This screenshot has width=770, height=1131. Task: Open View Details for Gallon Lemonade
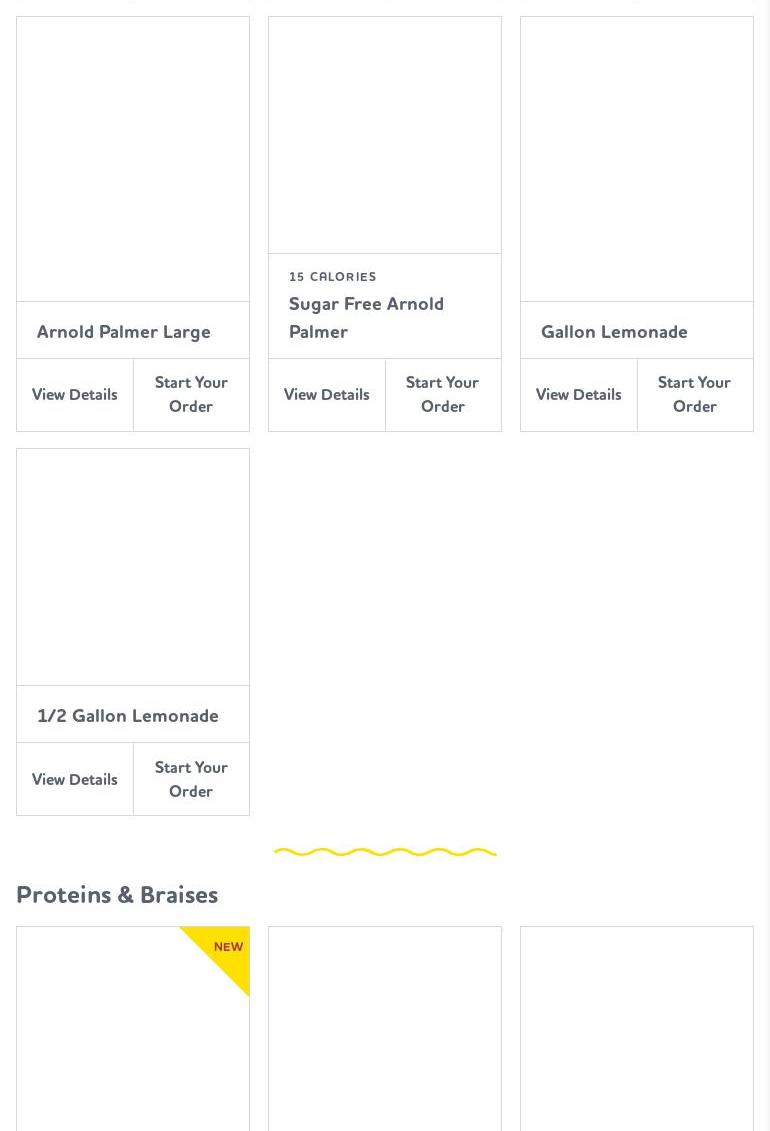tap(579, 395)
